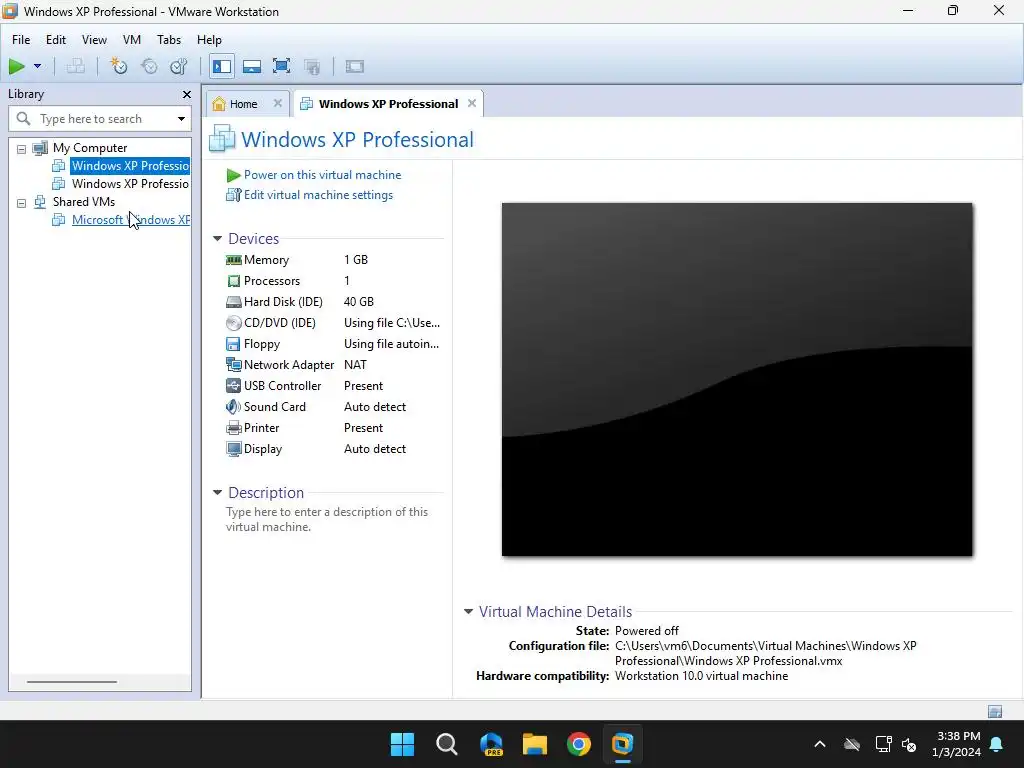Click the library horizontal scrollbar
Screen dimensions: 1024x768
coord(72,682)
